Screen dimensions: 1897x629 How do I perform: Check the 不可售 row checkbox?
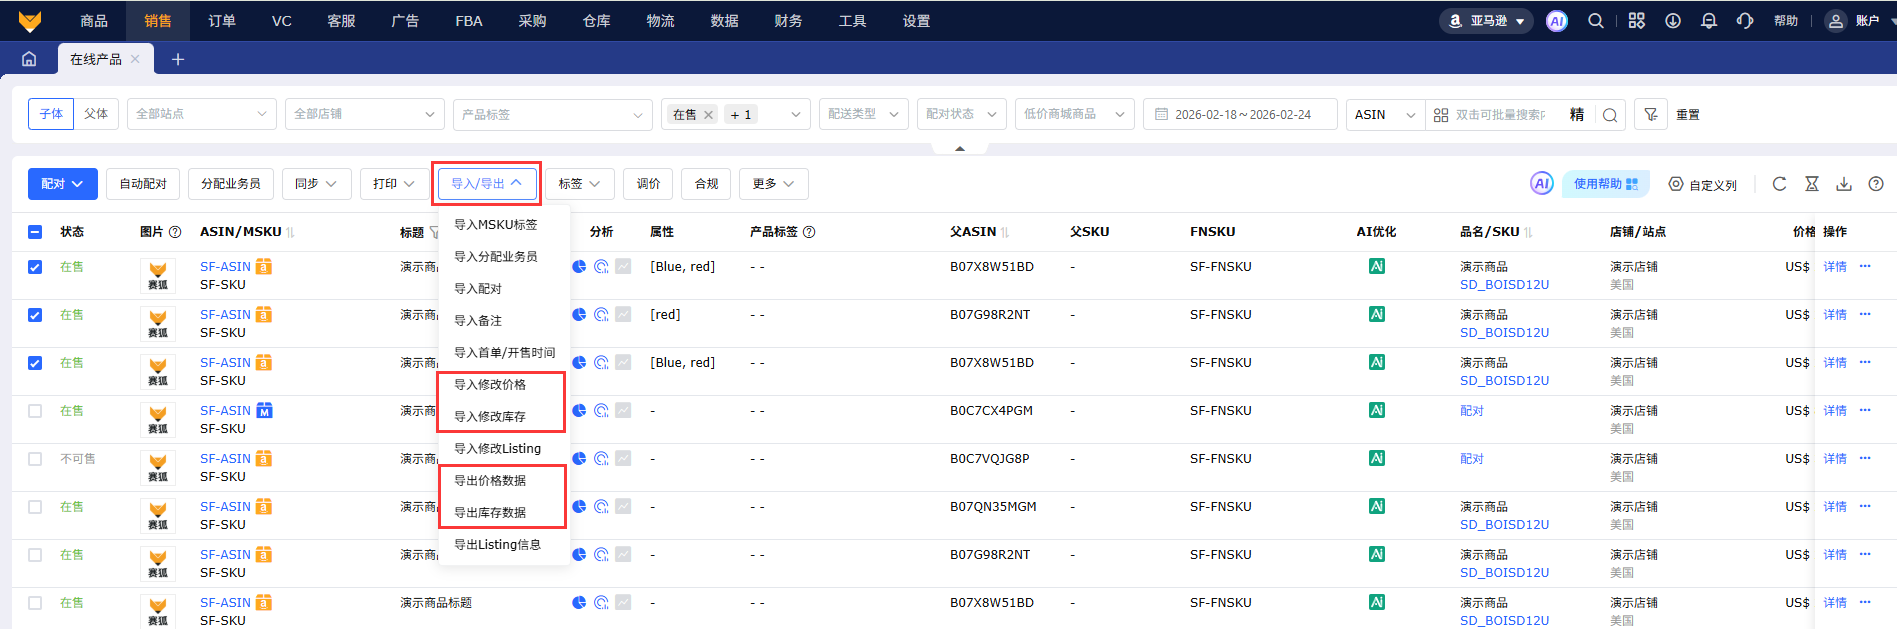35,459
